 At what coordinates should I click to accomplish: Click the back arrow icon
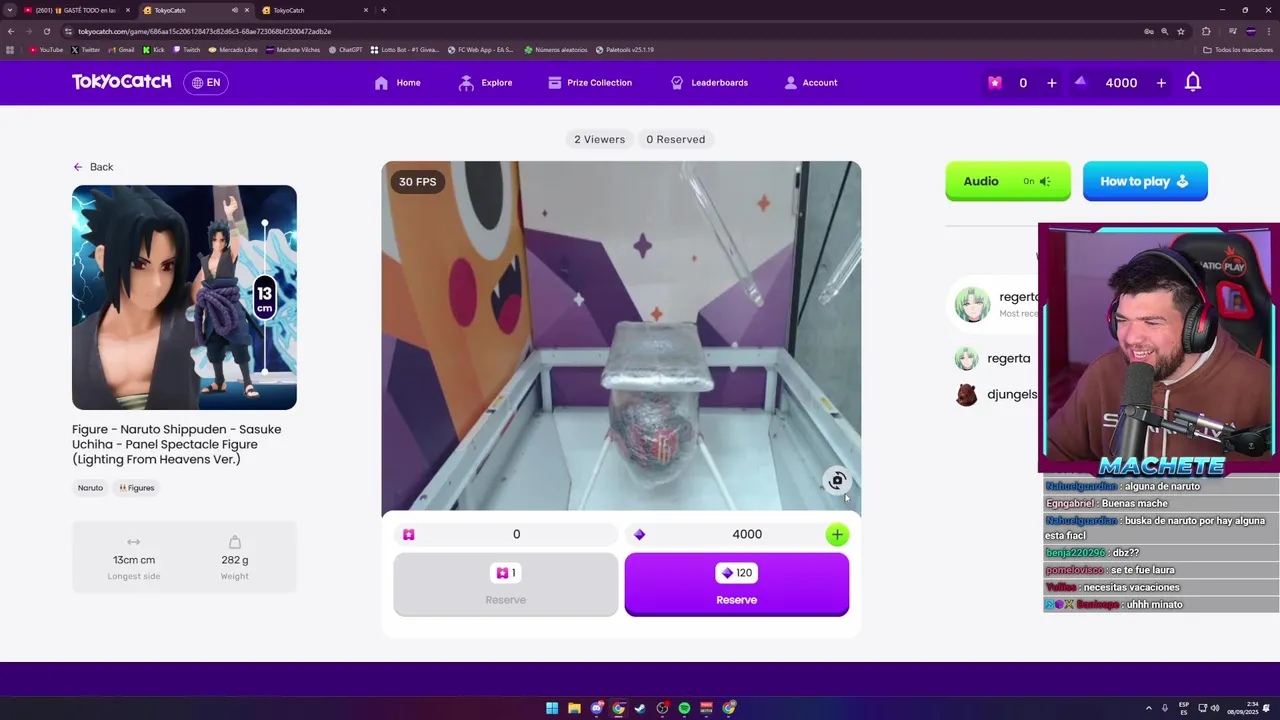(x=78, y=167)
